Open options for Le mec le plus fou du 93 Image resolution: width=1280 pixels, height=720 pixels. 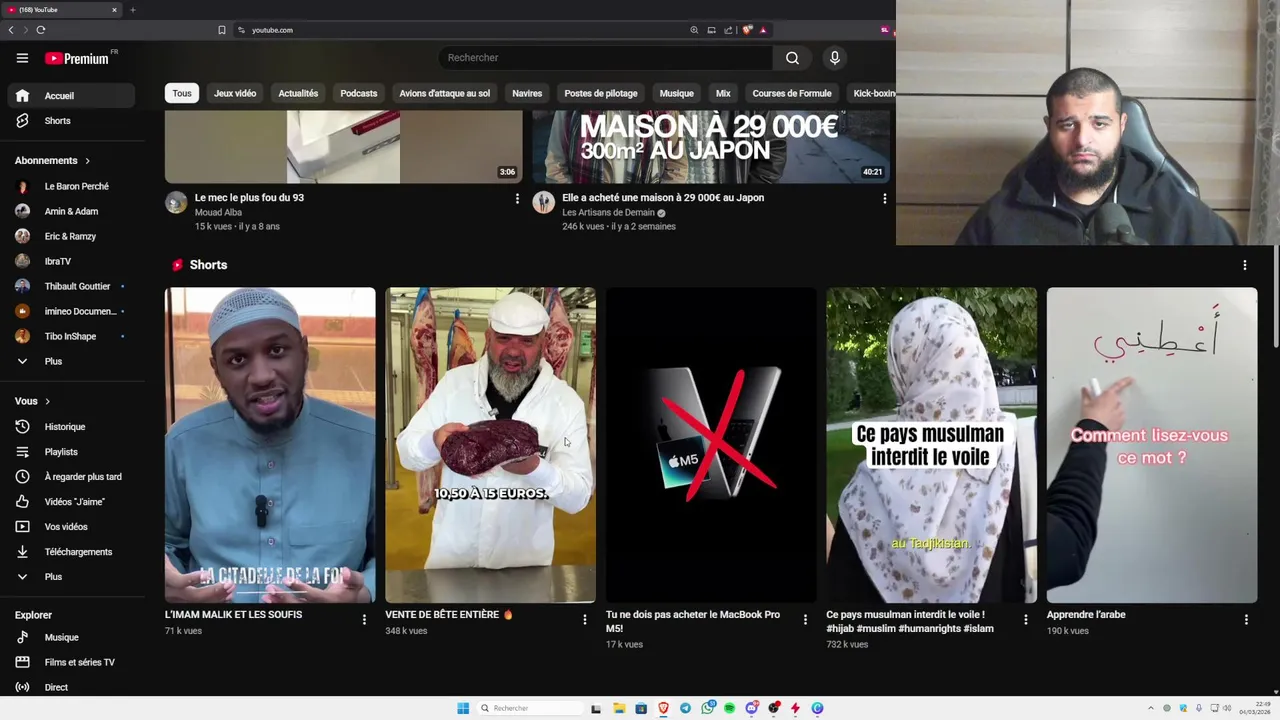coord(517,199)
